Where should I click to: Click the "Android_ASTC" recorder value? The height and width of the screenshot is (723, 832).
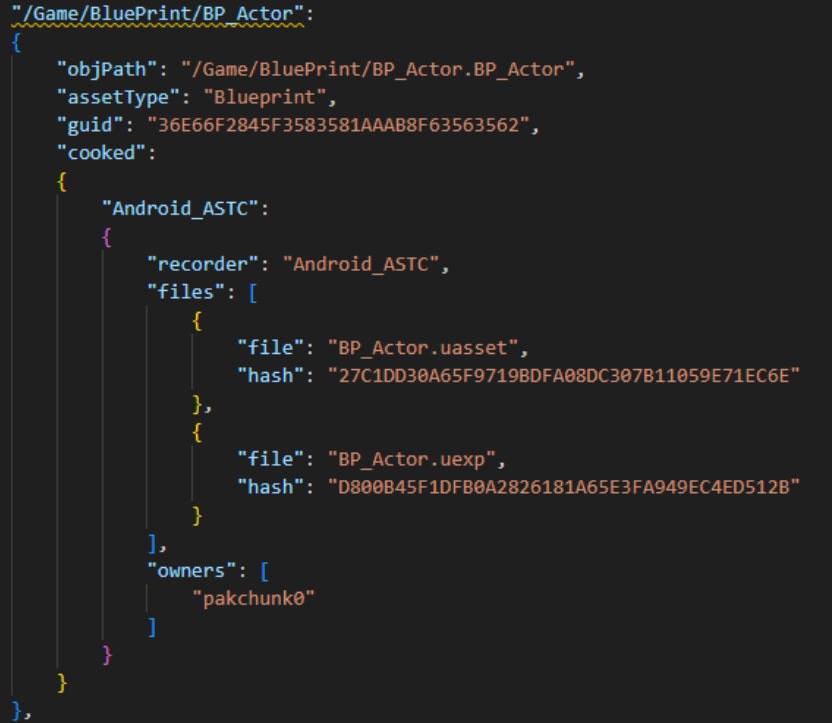tap(360, 265)
